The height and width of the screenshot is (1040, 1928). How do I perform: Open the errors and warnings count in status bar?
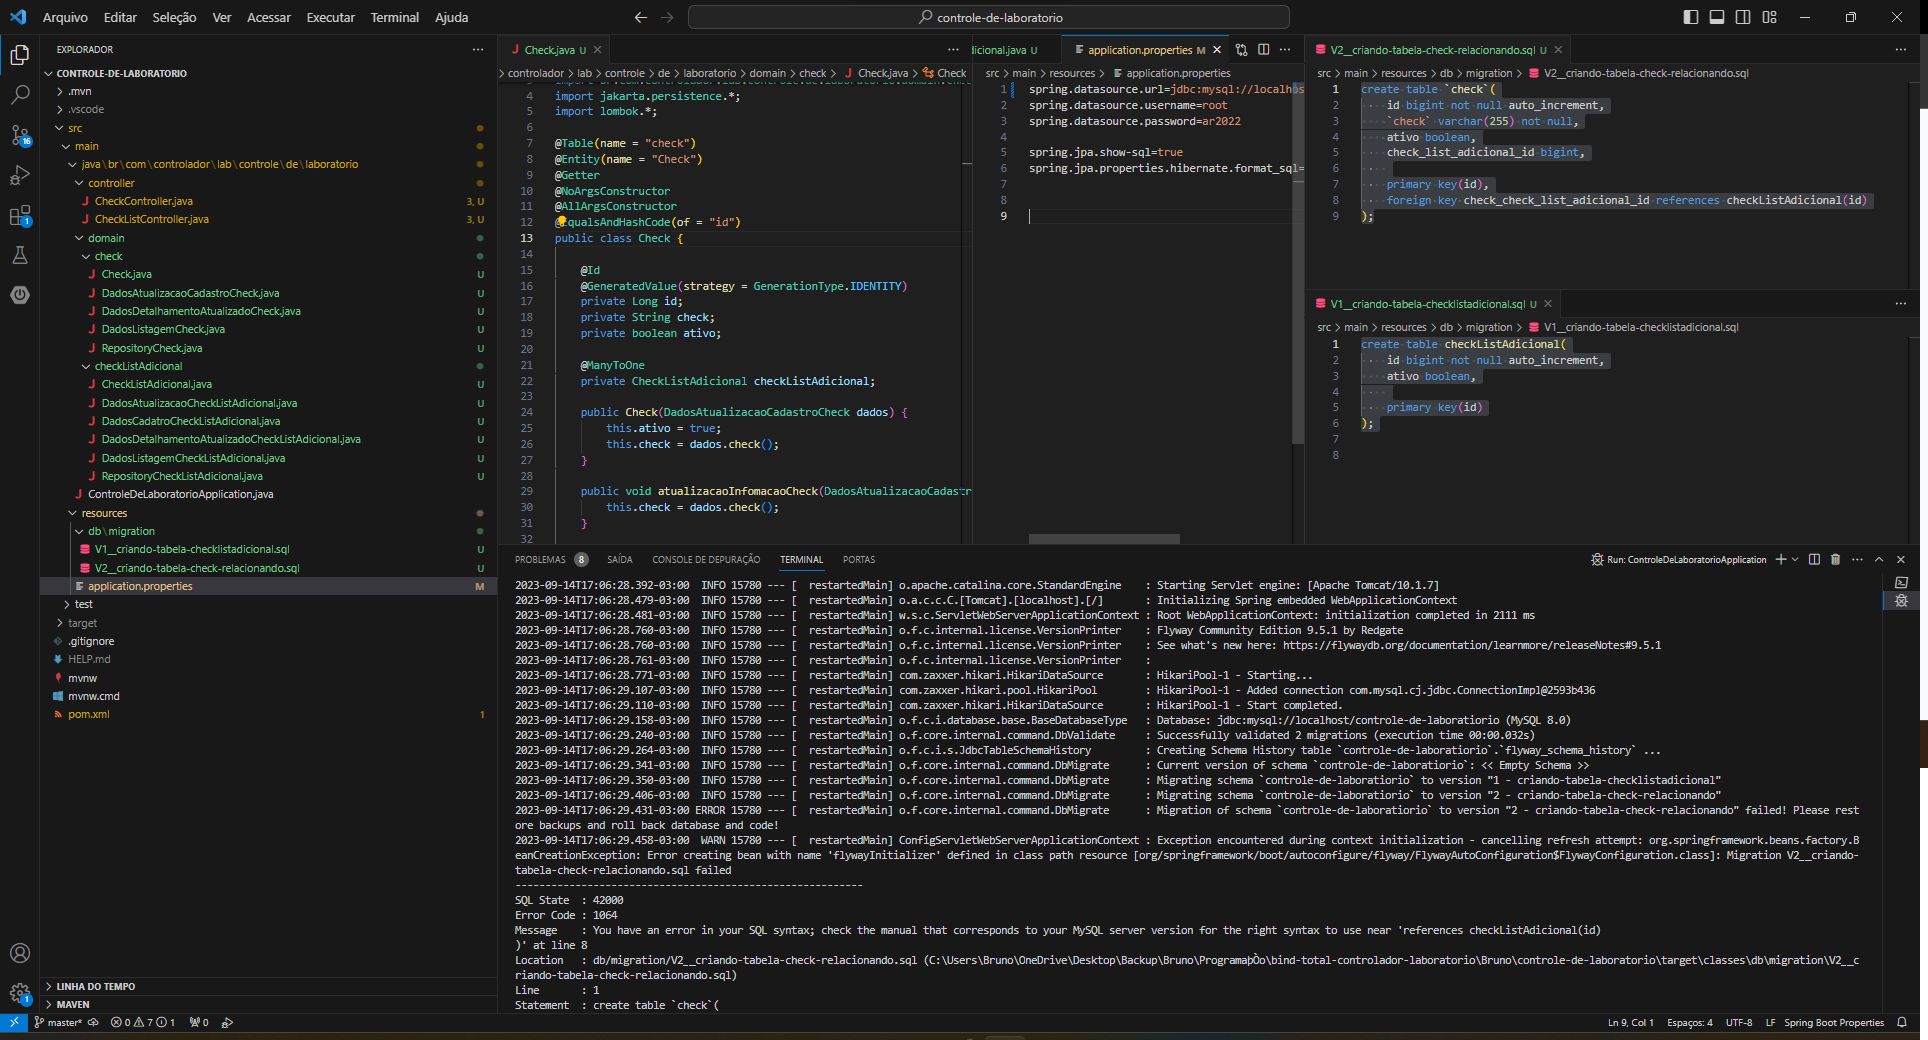coord(143,1022)
